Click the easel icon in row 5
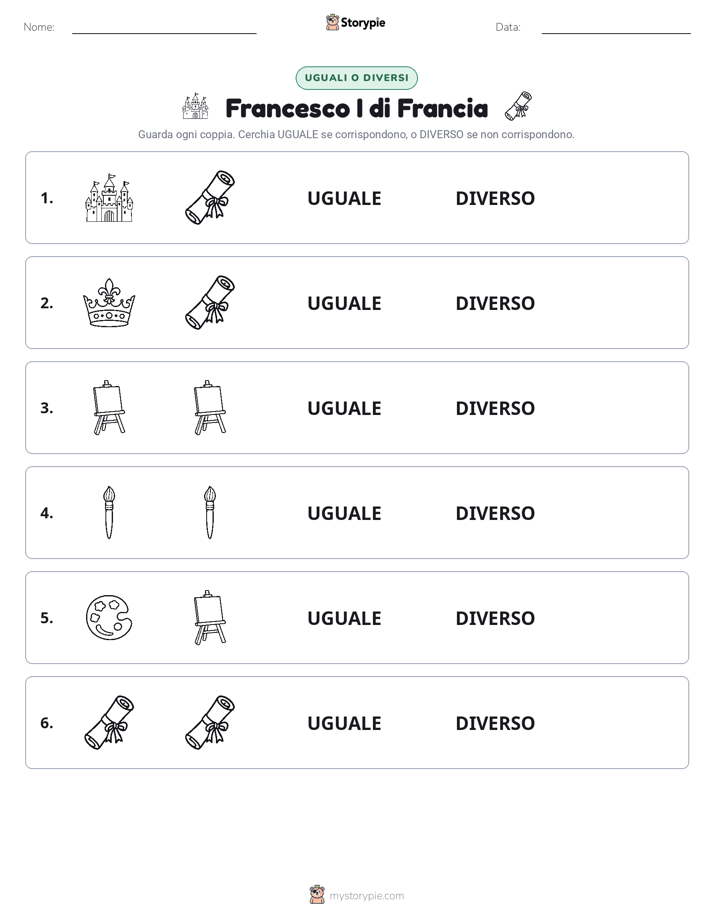This screenshot has width=714, height=924. point(210,618)
